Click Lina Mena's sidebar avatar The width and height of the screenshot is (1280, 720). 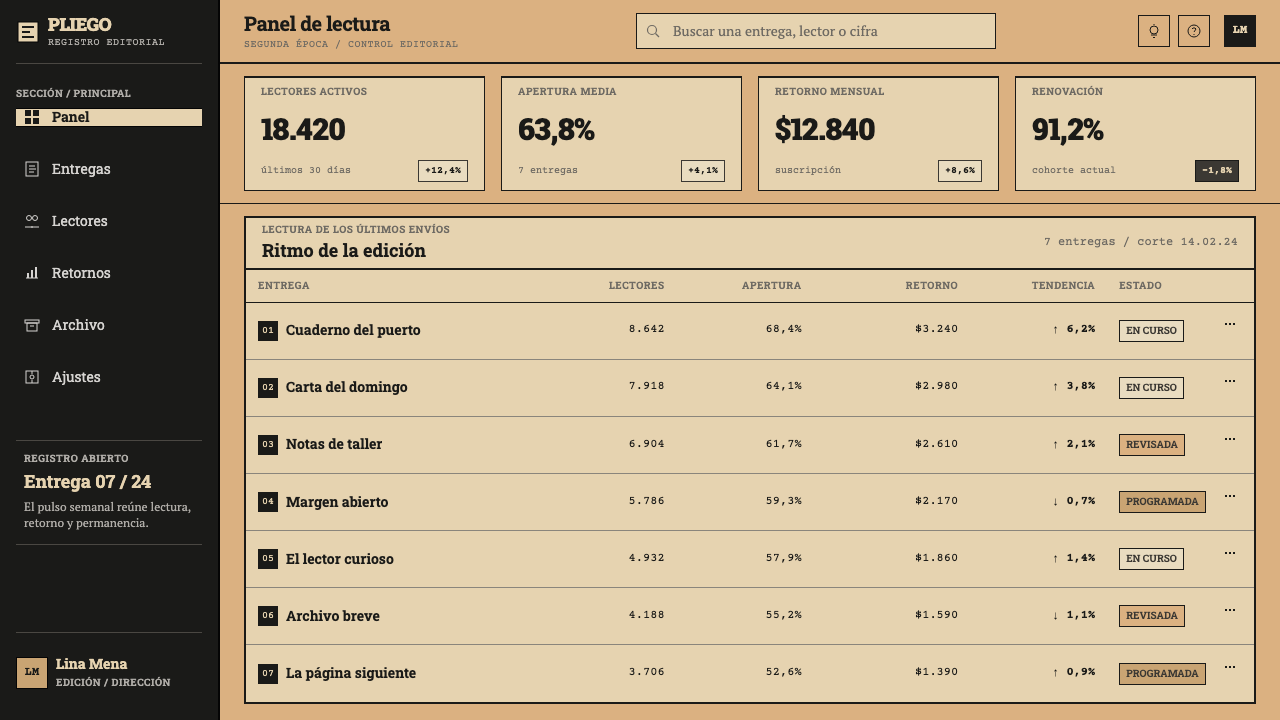[32, 673]
